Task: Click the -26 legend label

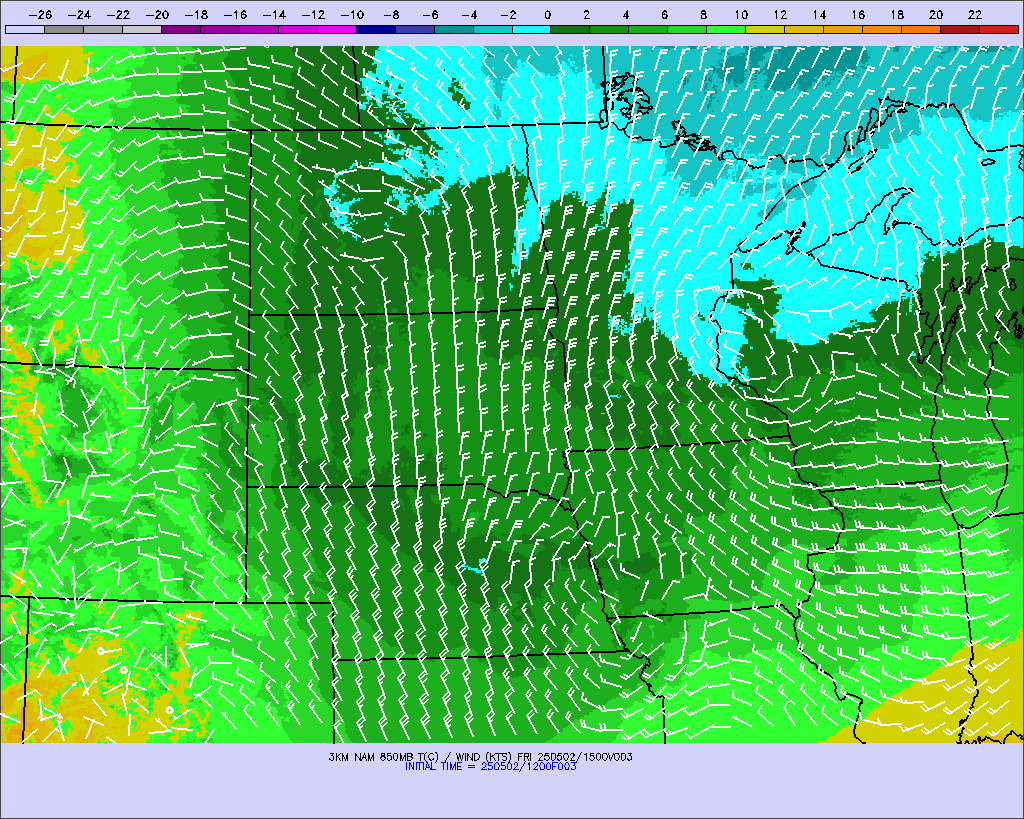Action: coord(40,14)
